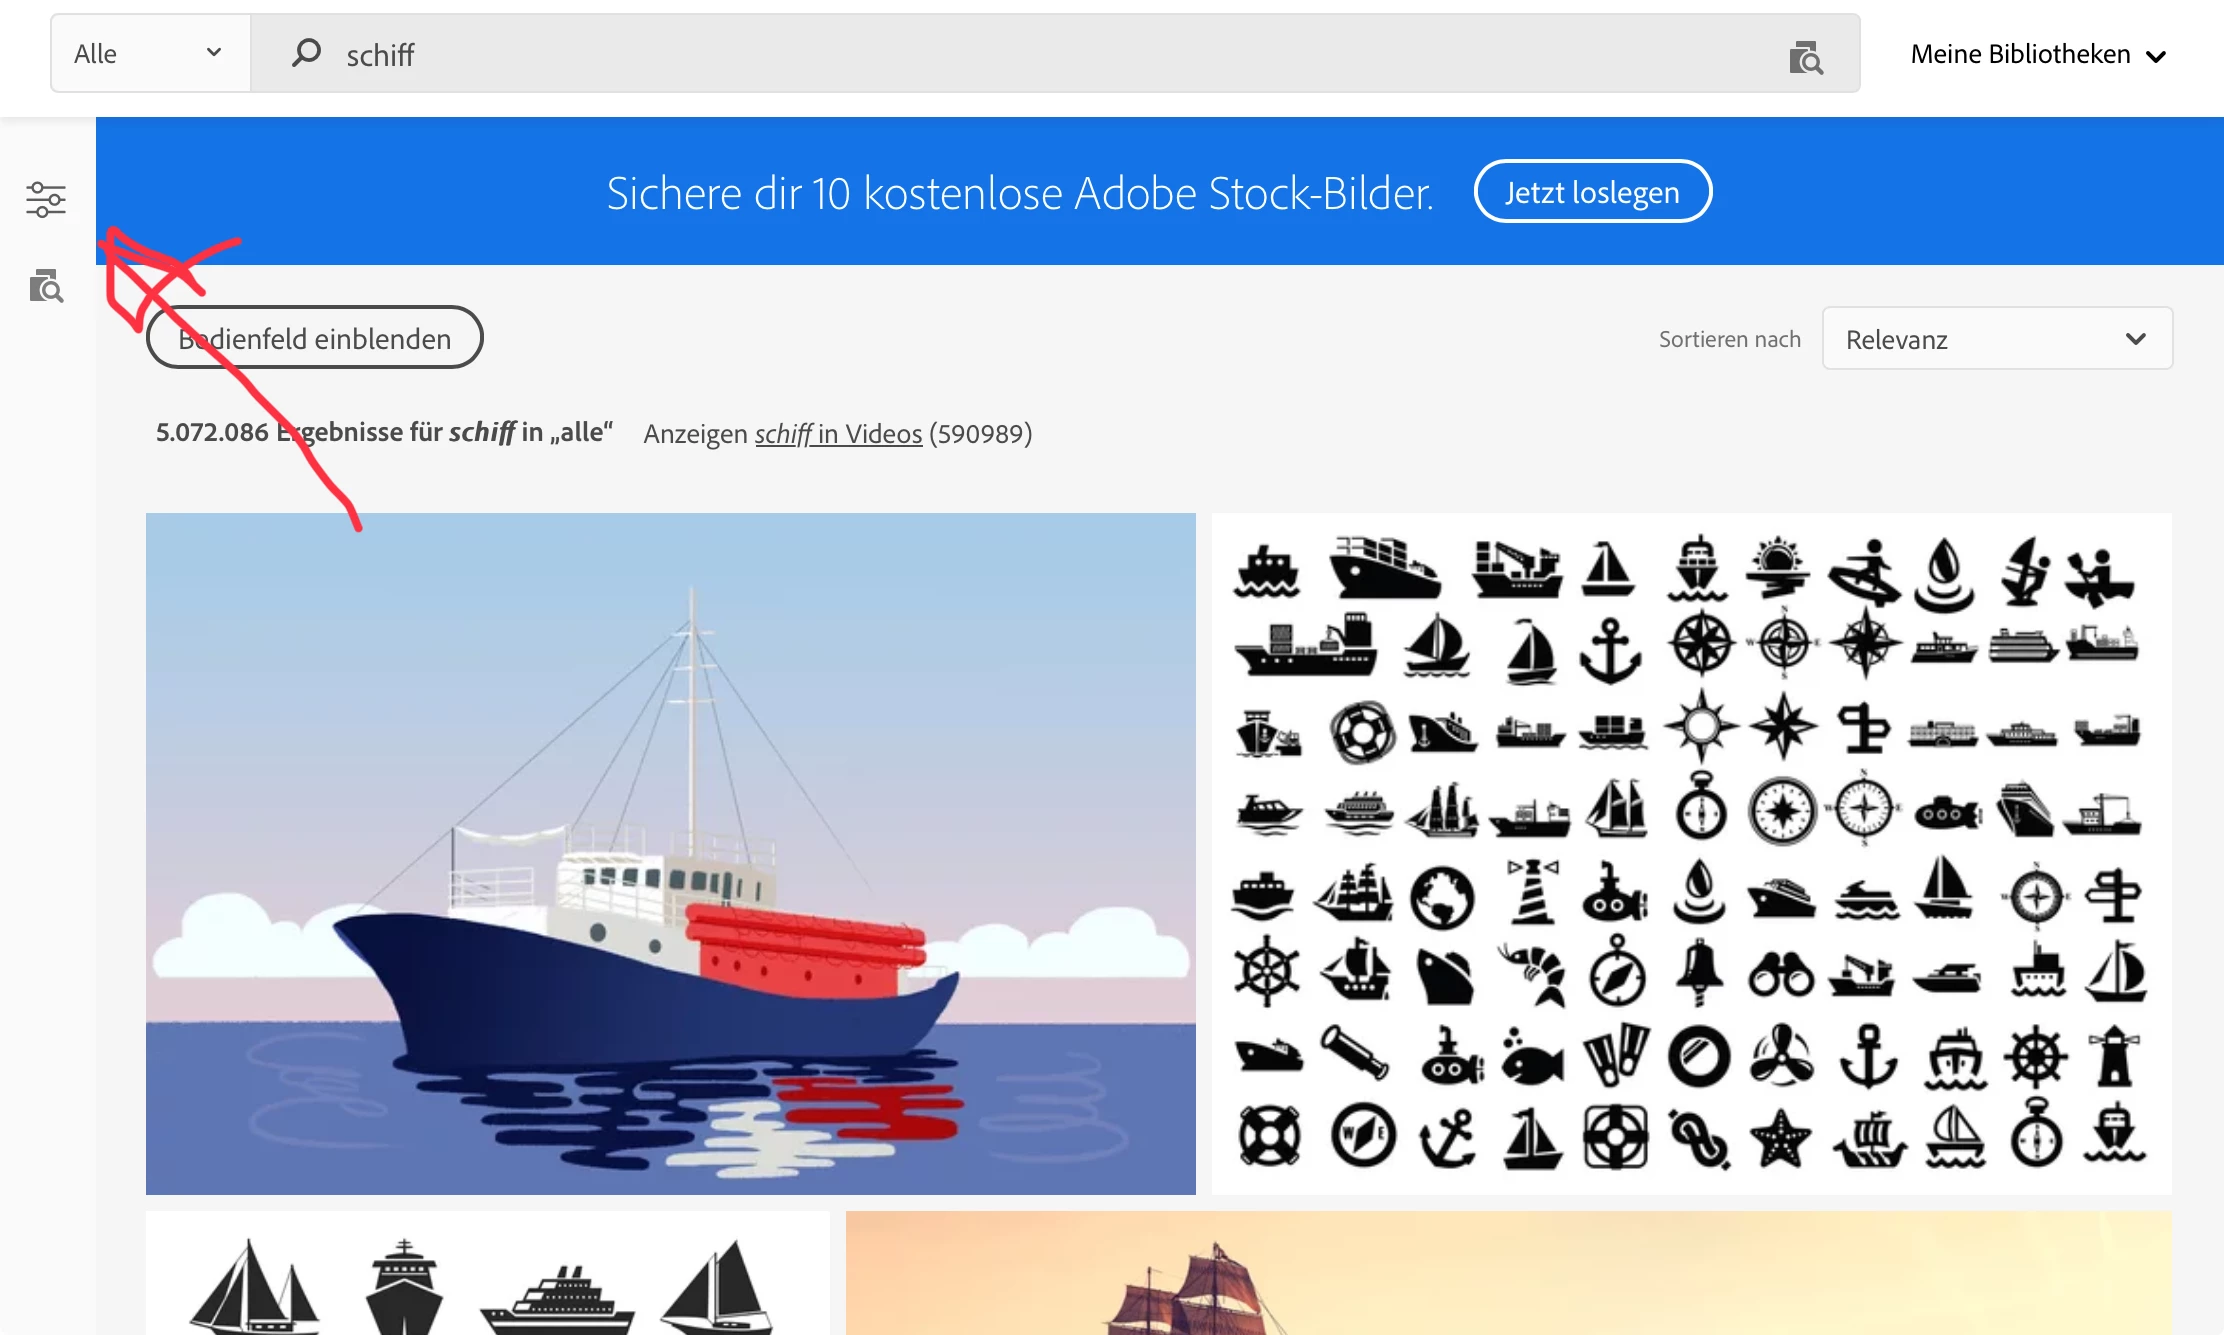Click the filter sliders icon in sidebar
The height and width of the screenshot is (1335, 2224).
(x=46, y=199)
